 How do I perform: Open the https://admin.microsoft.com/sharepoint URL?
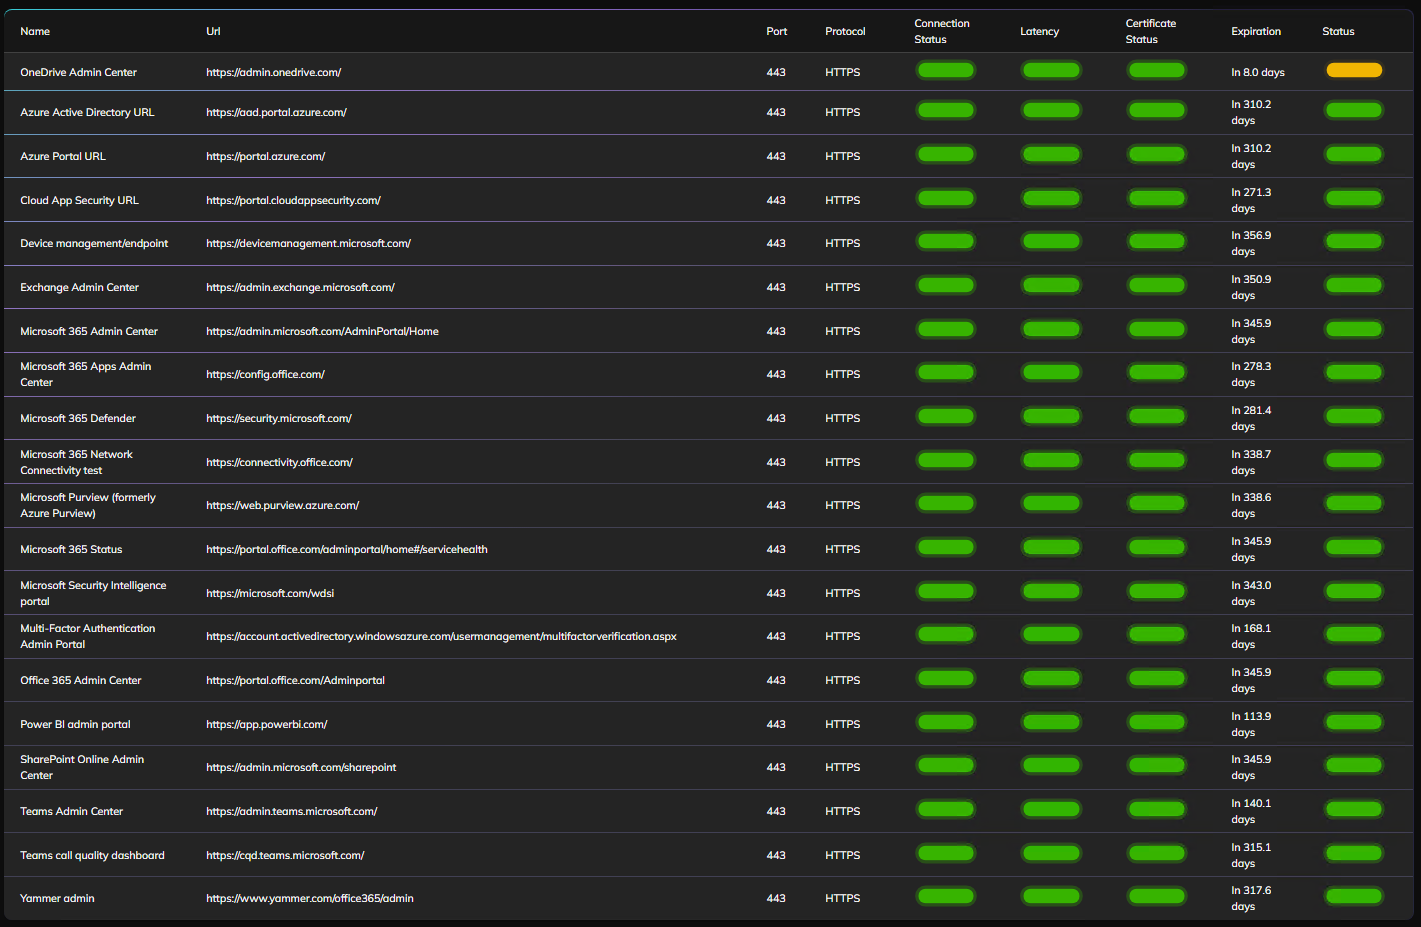pyautogui.click(x=302, y=767)
